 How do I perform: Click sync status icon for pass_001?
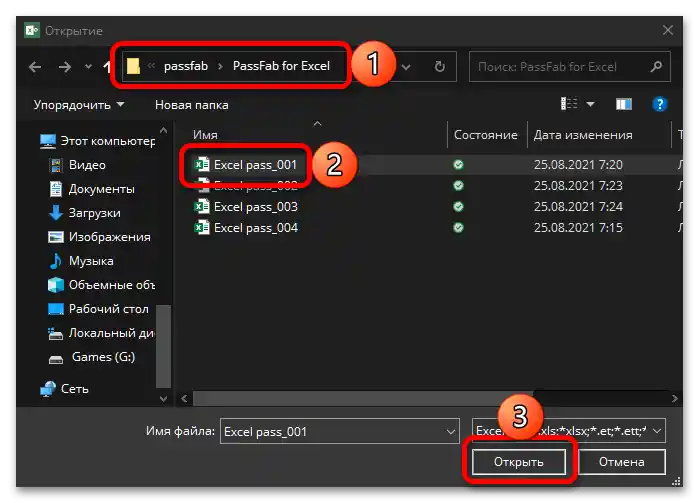pos(458,165)
